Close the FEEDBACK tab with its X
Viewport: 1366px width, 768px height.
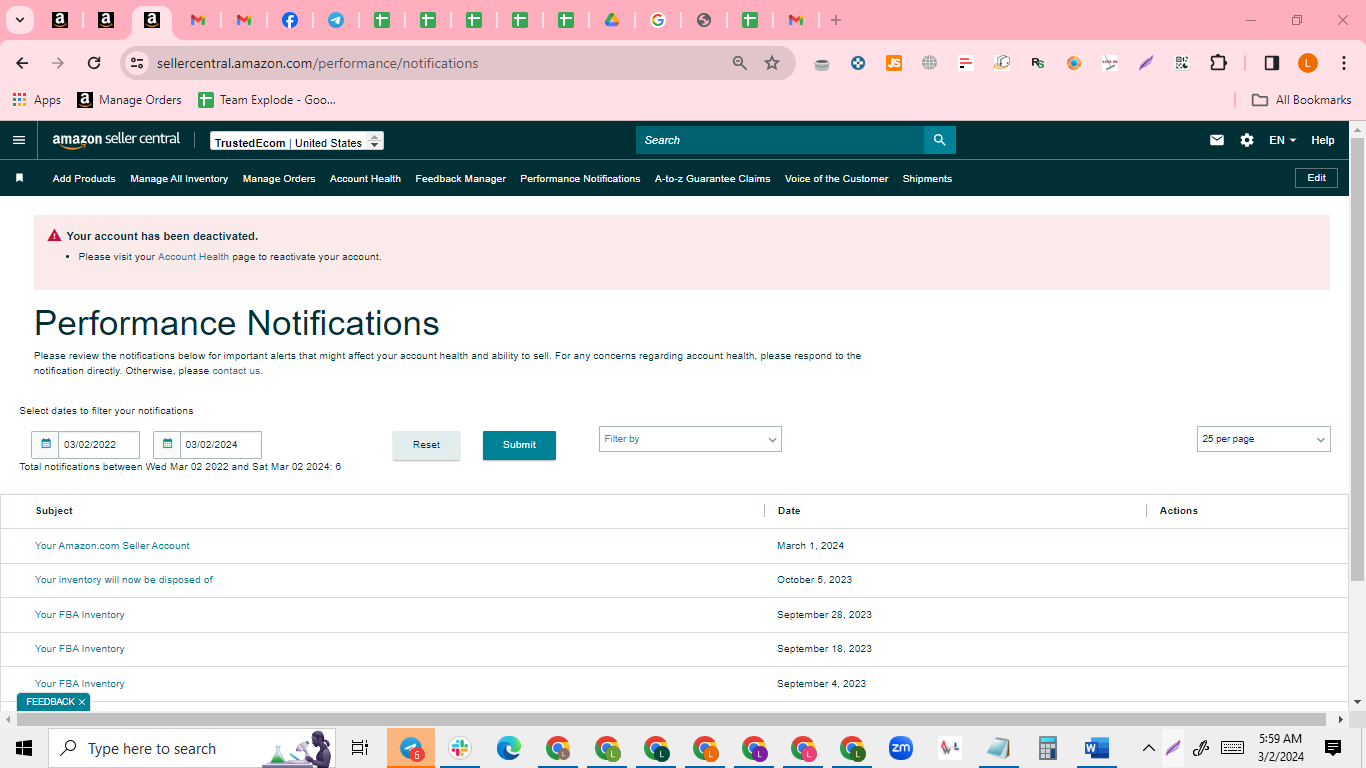(82, 702)
